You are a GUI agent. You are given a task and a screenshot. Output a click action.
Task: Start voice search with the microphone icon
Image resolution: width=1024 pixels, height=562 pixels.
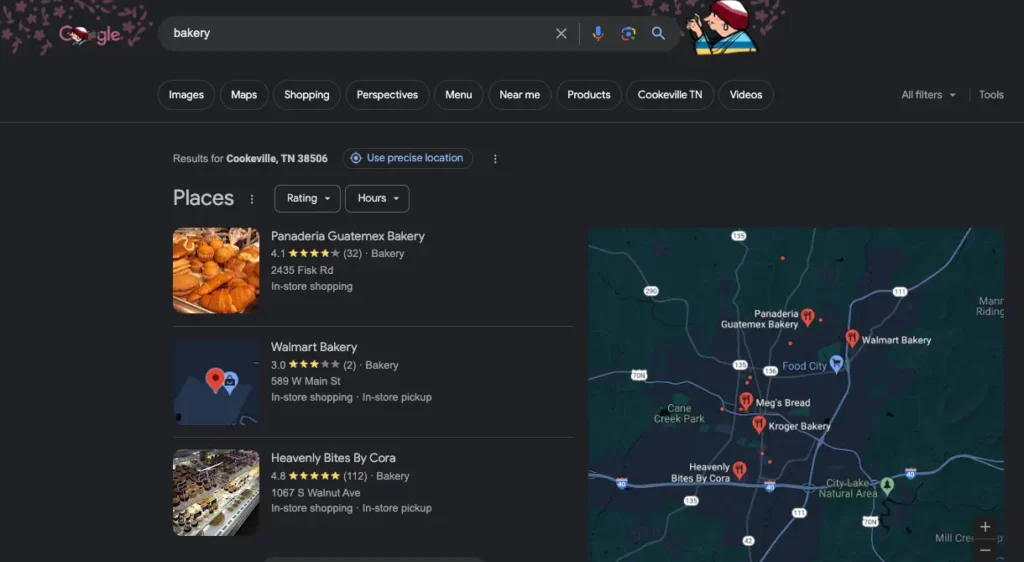click(598, 33)
